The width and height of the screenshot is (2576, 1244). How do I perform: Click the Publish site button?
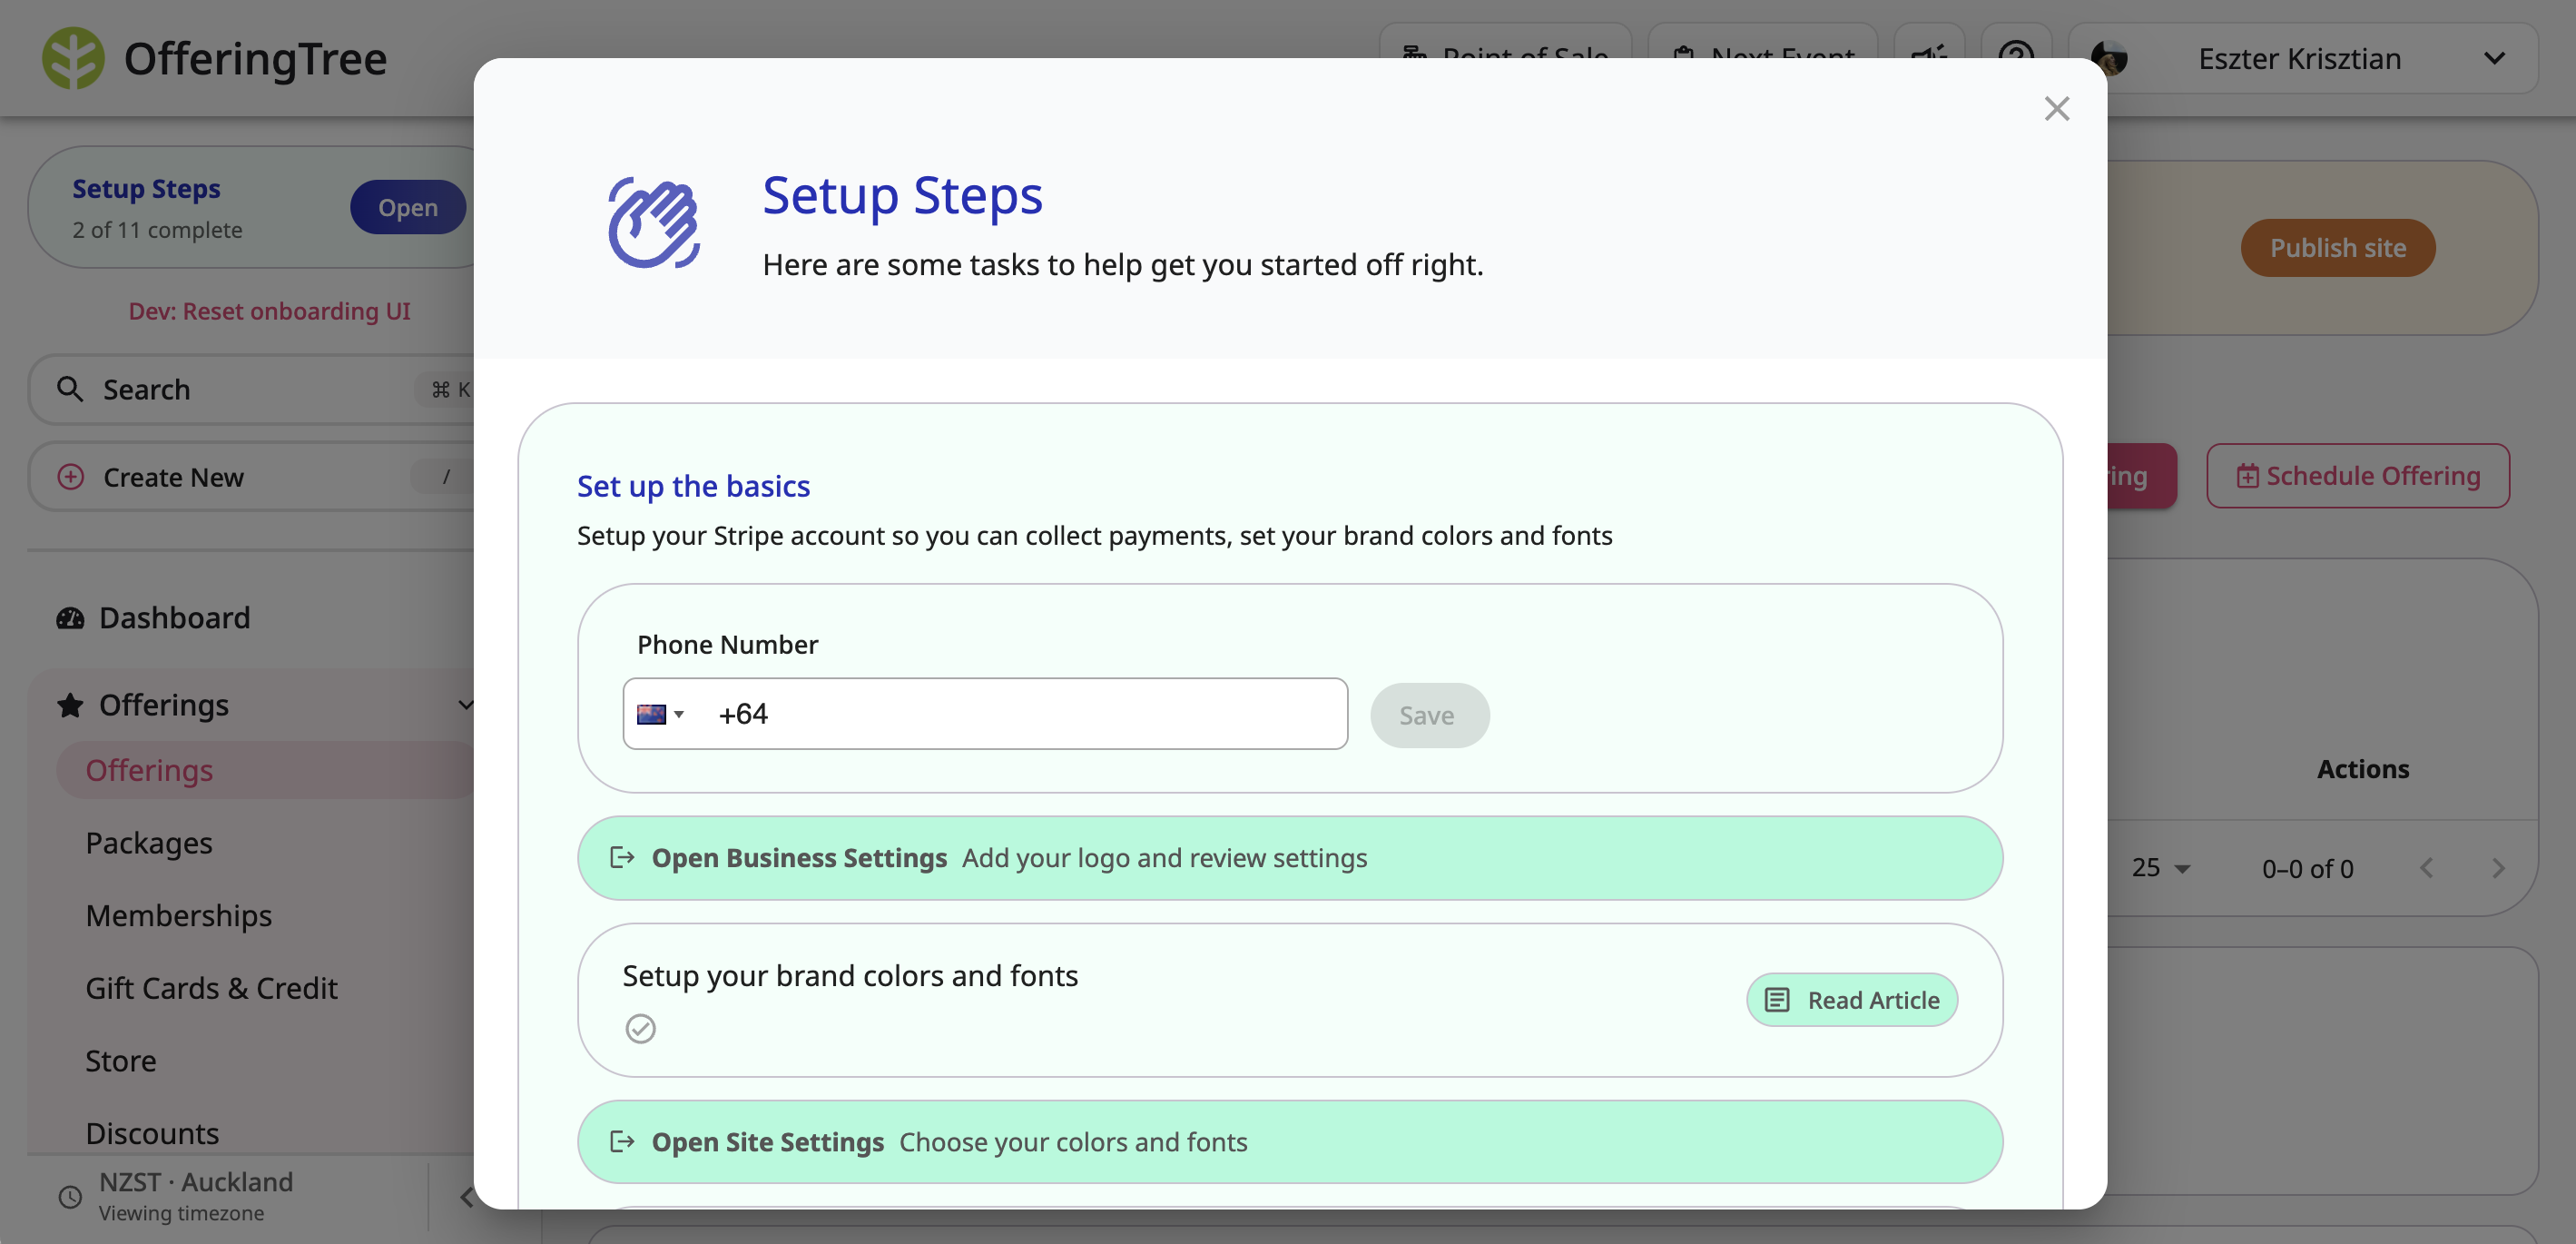pyautogui.click(x=2338, y=248)
